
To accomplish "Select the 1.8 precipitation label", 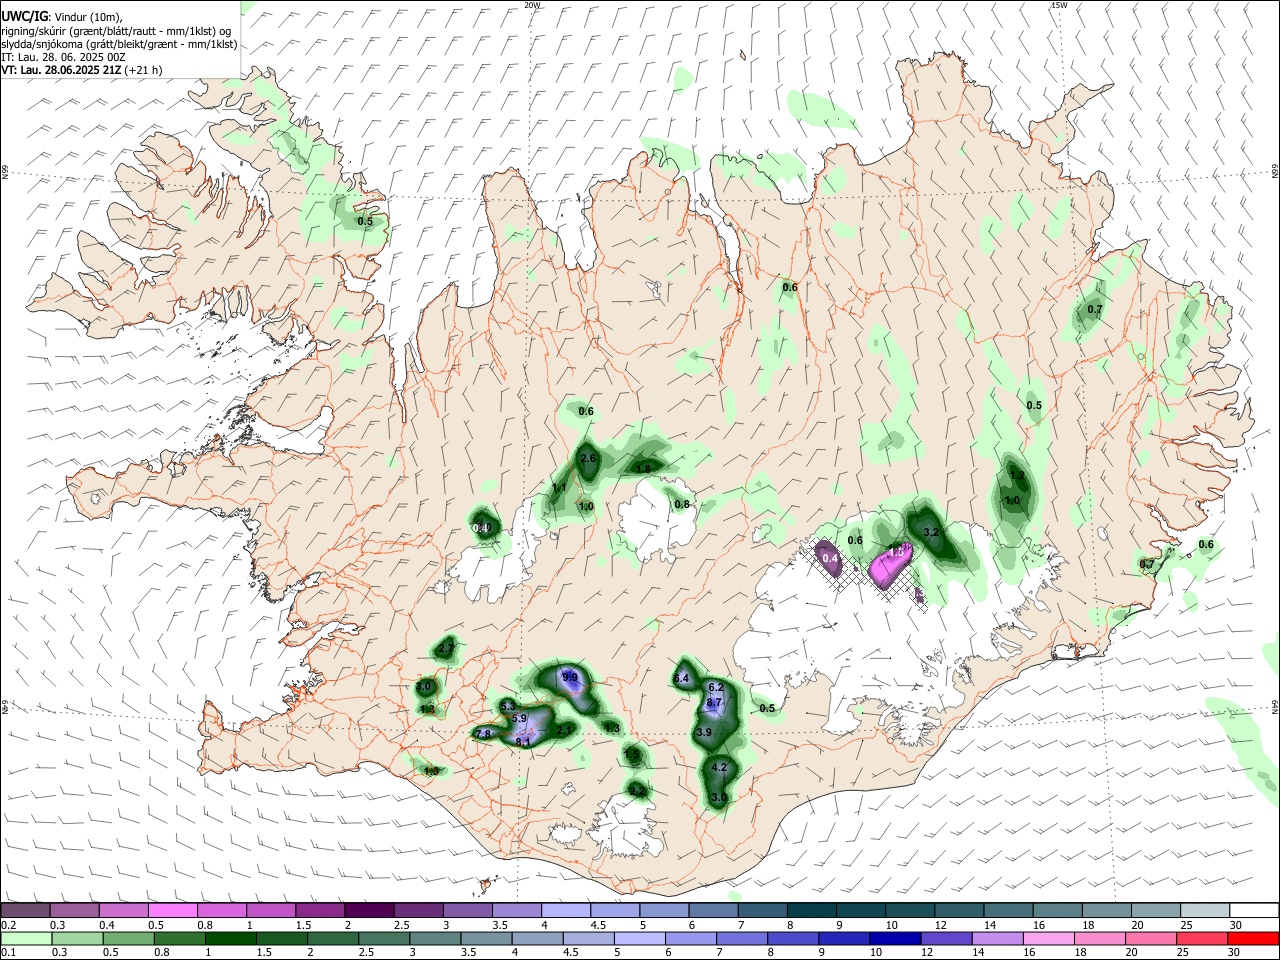I will (644, 469).
